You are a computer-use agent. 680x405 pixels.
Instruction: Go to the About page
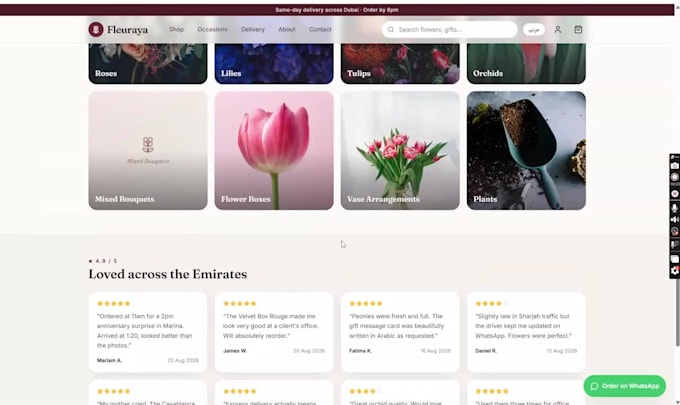[287, 29]
